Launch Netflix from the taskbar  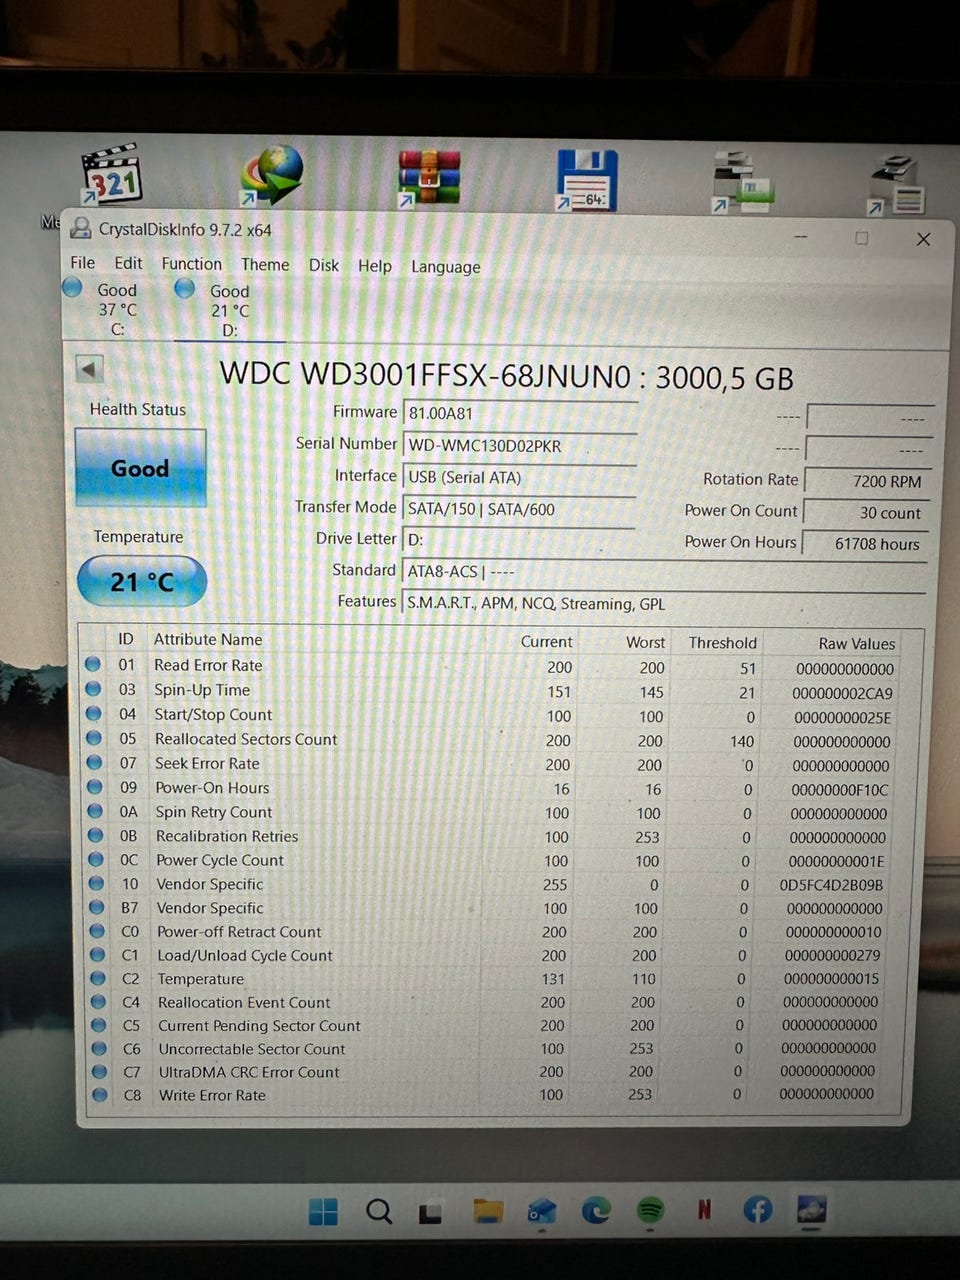coord(704,1210)
